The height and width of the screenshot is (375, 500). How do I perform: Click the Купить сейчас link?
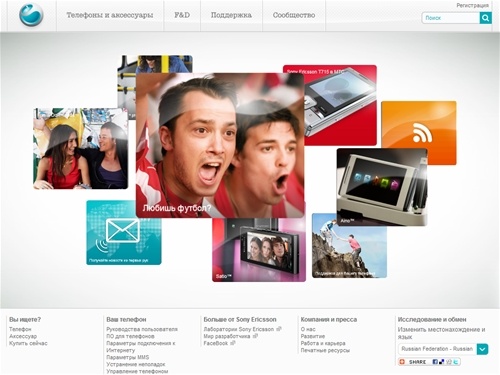point(28,343)
